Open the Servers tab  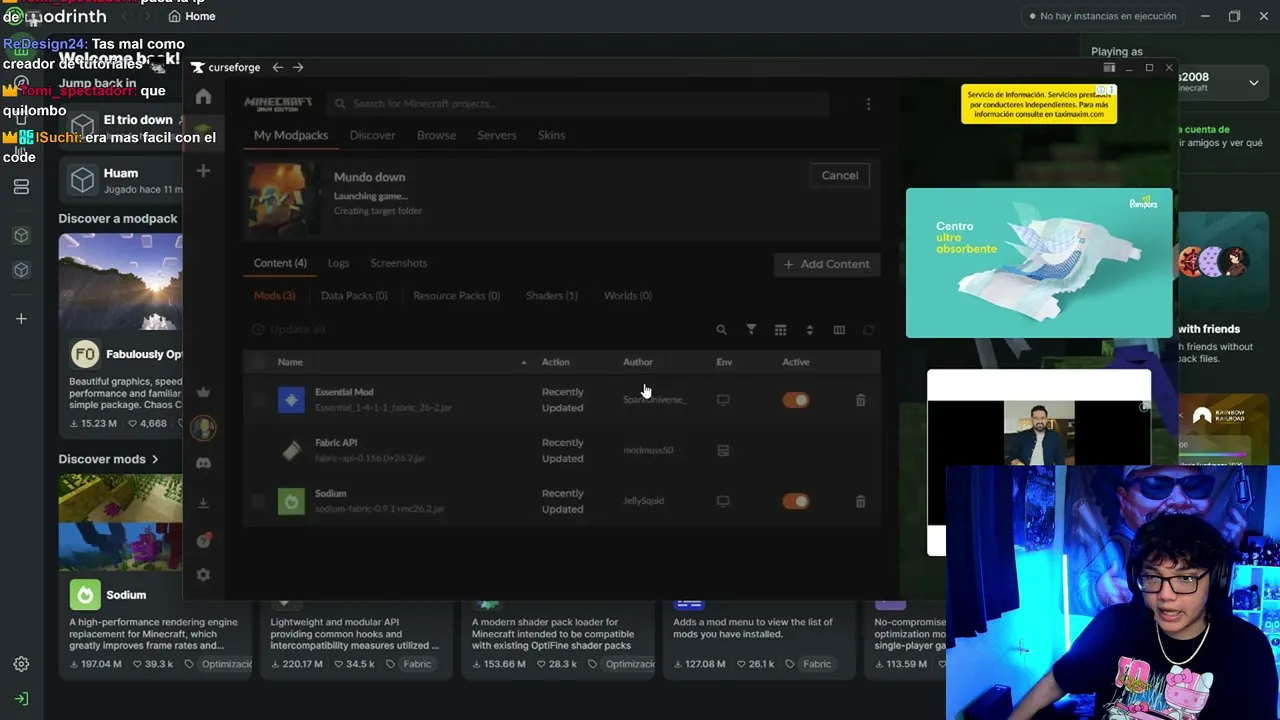(x=497, y=135)
